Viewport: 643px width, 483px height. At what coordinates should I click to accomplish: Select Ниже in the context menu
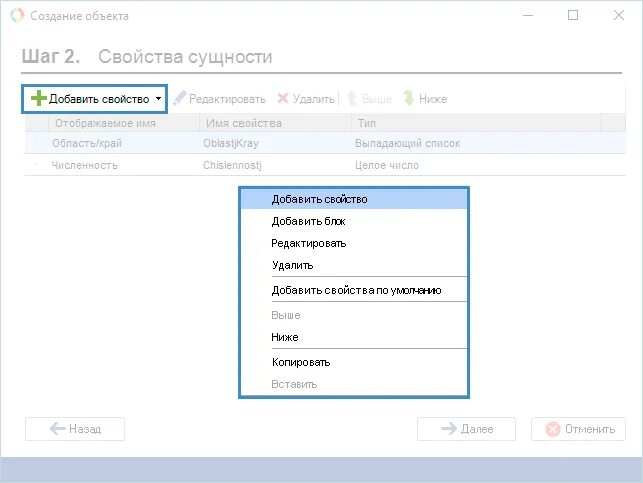point(354,337)
